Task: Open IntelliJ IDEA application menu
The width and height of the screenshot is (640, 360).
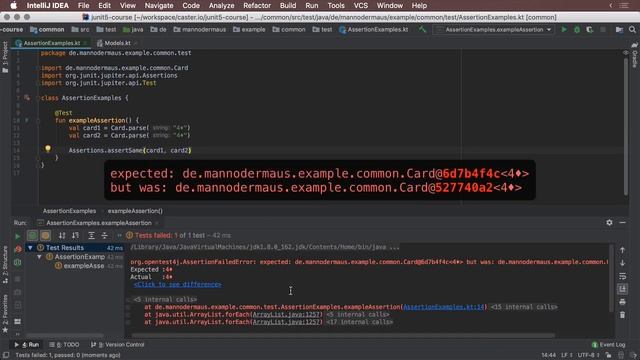Action: (48, 6)
